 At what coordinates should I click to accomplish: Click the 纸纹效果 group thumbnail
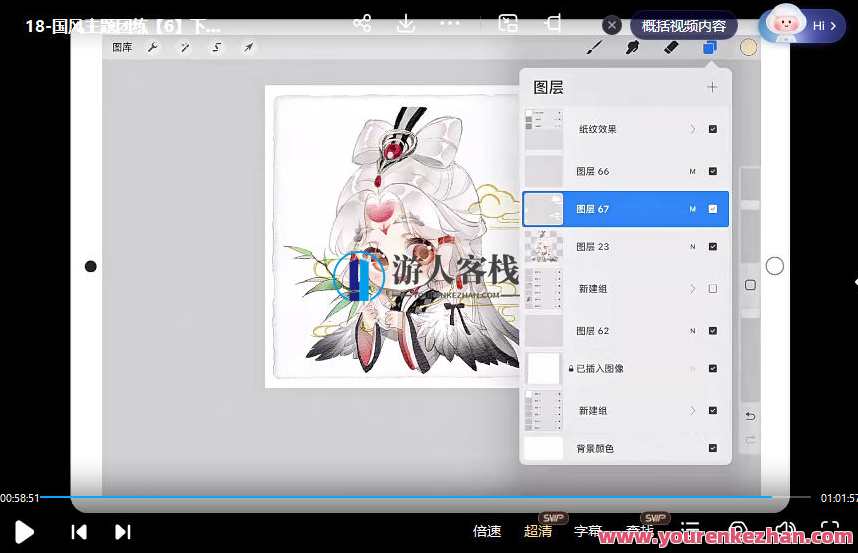coord(543,129)
